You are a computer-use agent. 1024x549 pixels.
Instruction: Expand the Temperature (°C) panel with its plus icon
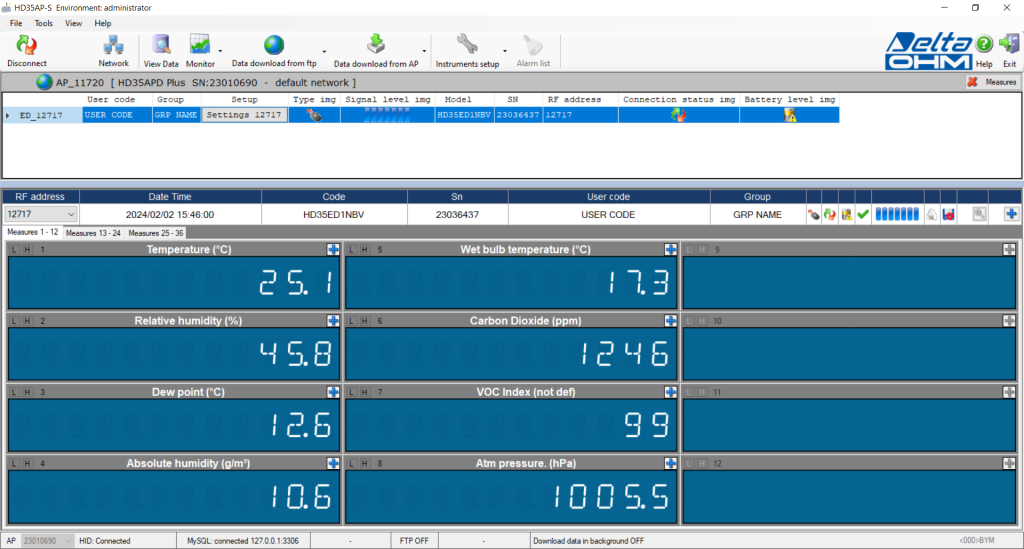(x=333, y=249)
